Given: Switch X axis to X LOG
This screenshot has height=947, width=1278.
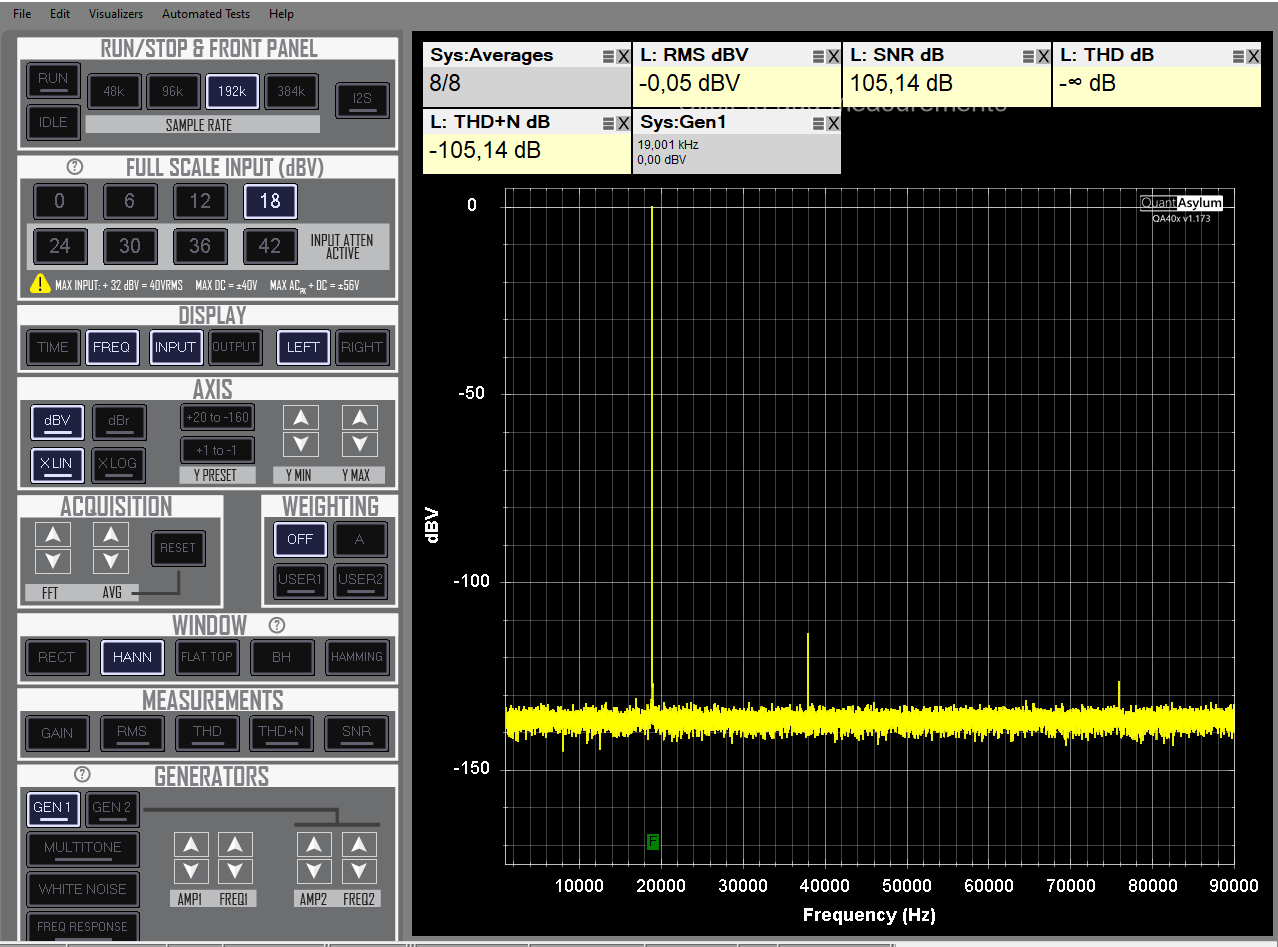Looking at the screenshot, I should [x=119, y=464].
